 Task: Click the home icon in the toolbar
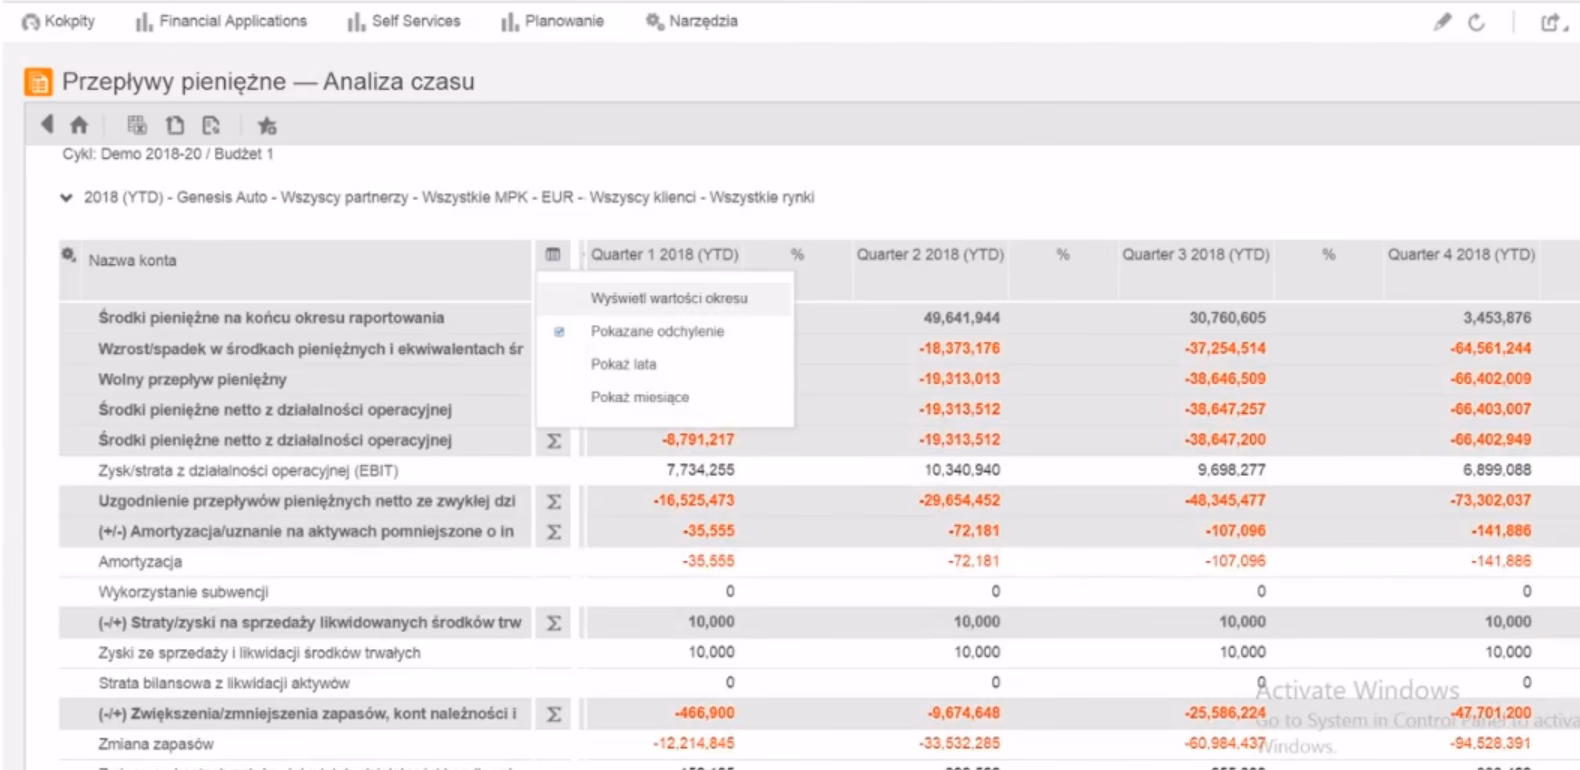(x=79, y=125)
